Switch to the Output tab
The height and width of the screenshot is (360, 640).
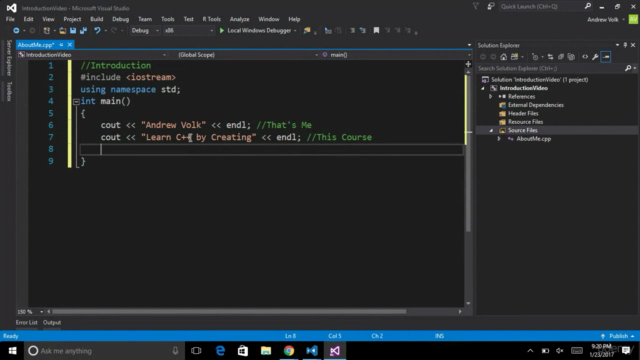coord(52,322)
